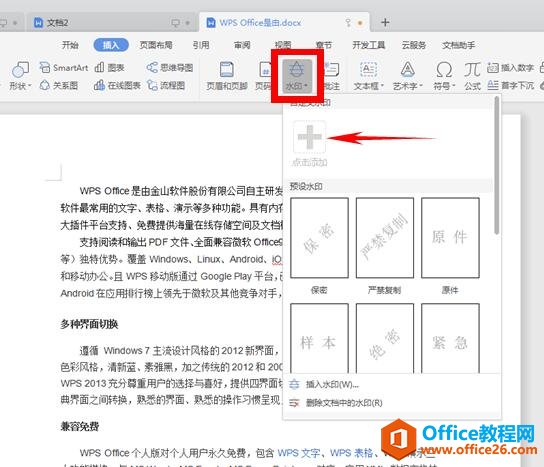Expand the 艺术字 dropdown arrow

(x=422, y=86)
